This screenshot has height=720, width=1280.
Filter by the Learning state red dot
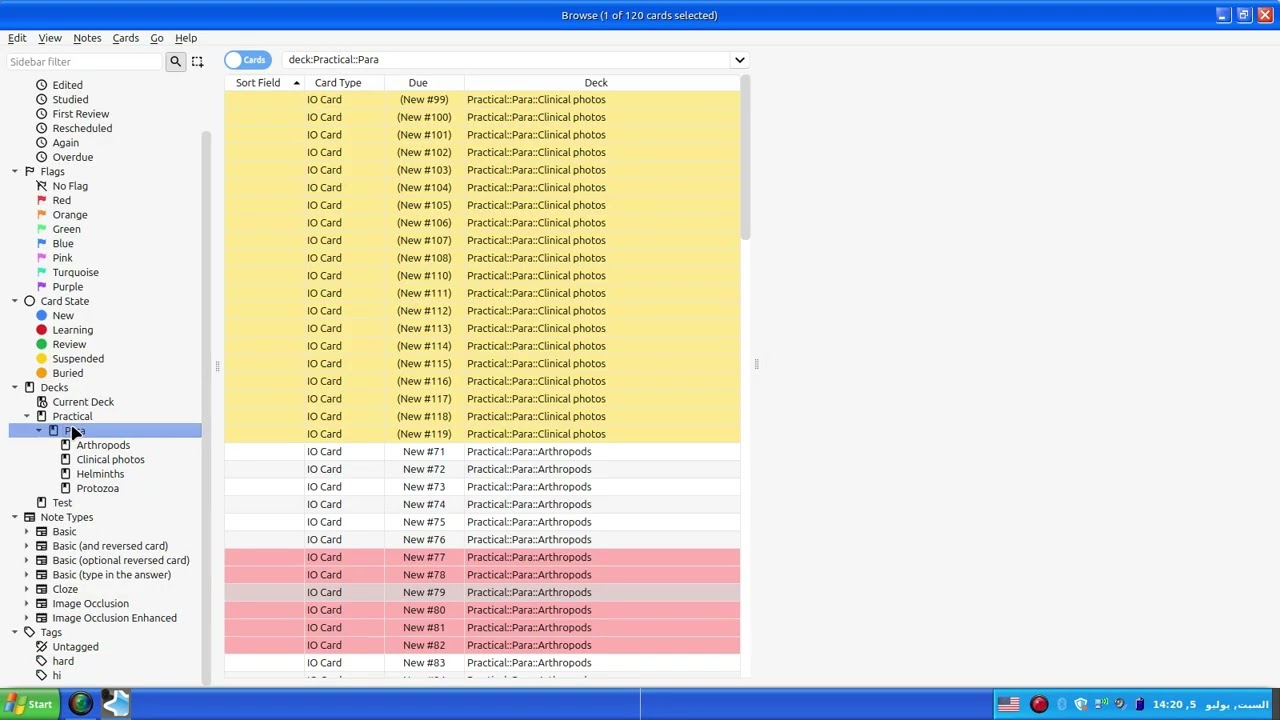click(x=41, y=330)
